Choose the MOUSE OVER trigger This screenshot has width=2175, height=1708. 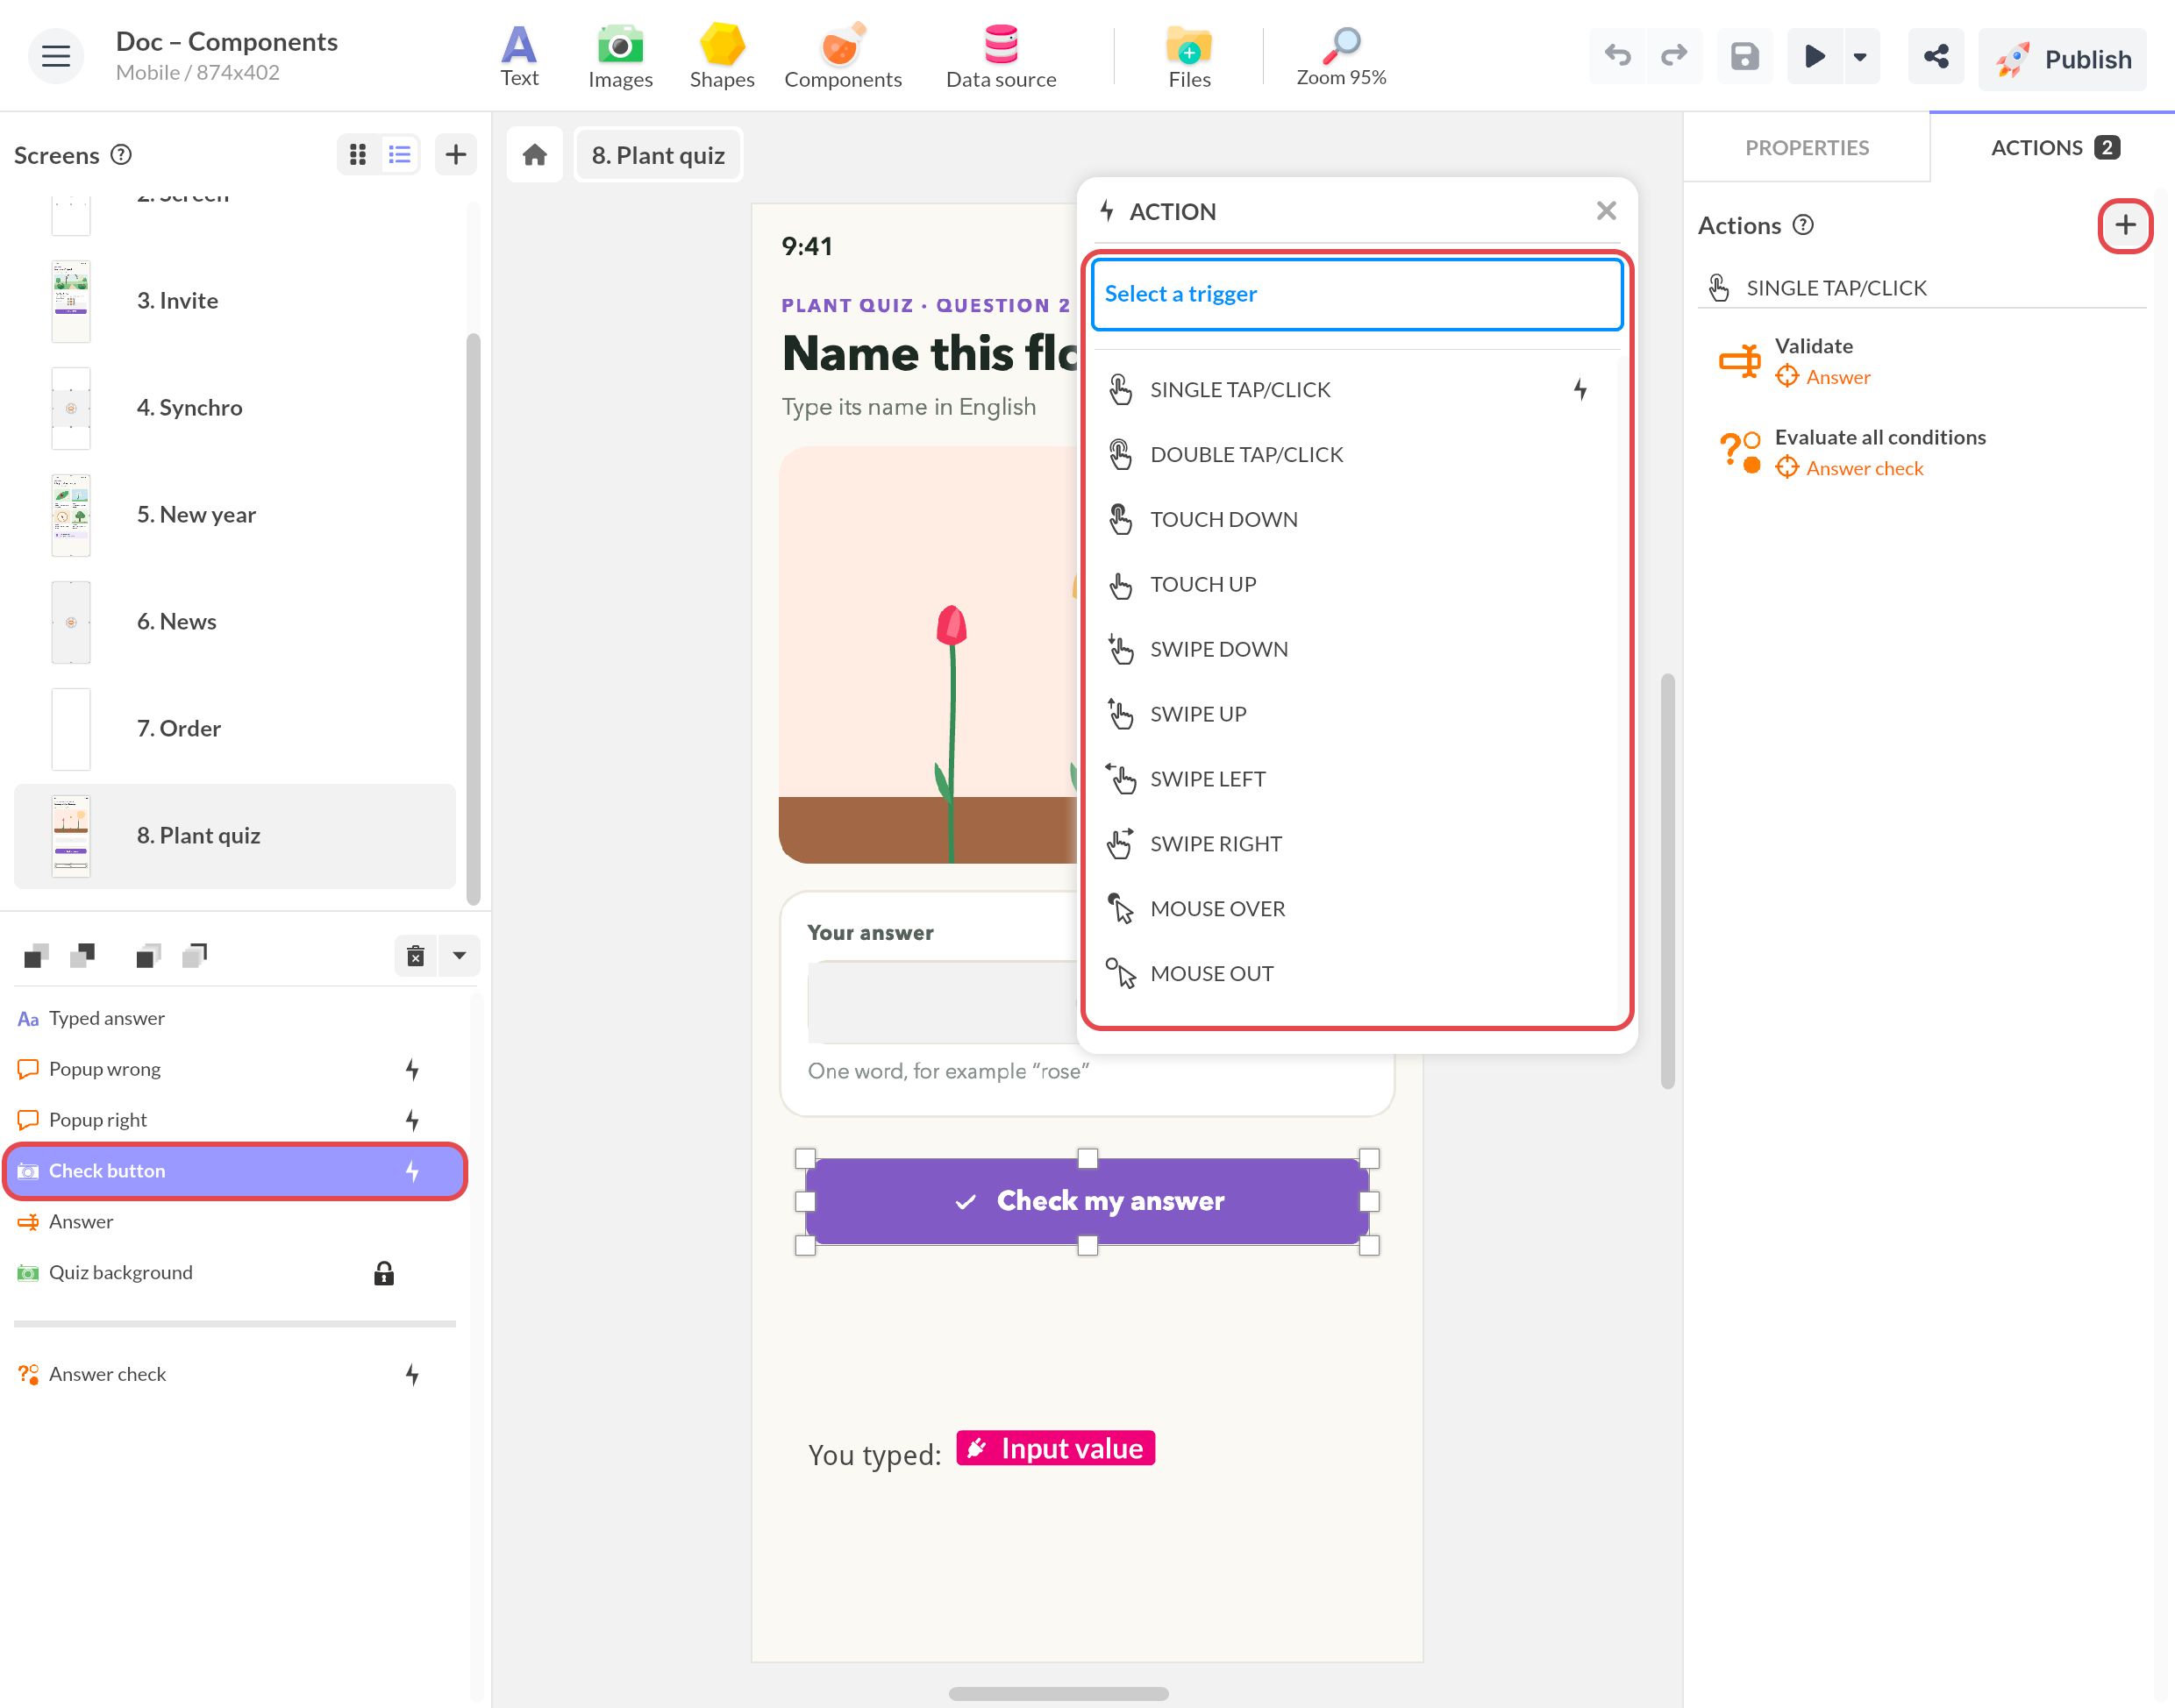click(x=1357, y=909)
